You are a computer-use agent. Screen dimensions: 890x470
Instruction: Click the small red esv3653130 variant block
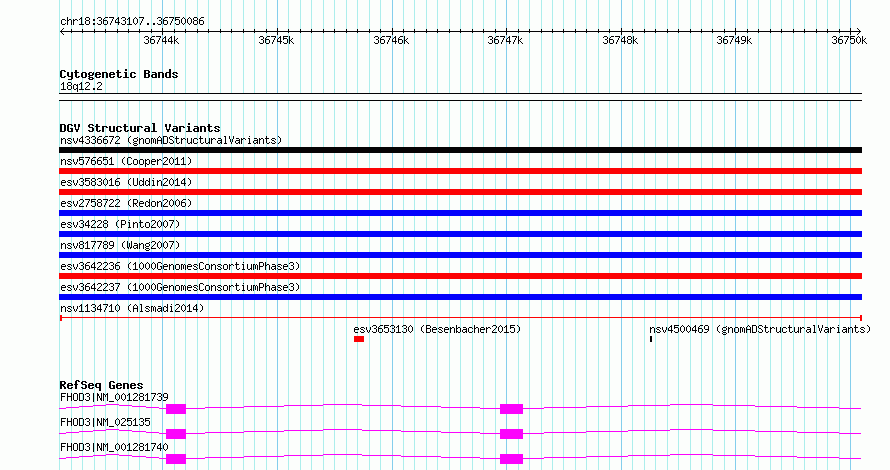359,339
